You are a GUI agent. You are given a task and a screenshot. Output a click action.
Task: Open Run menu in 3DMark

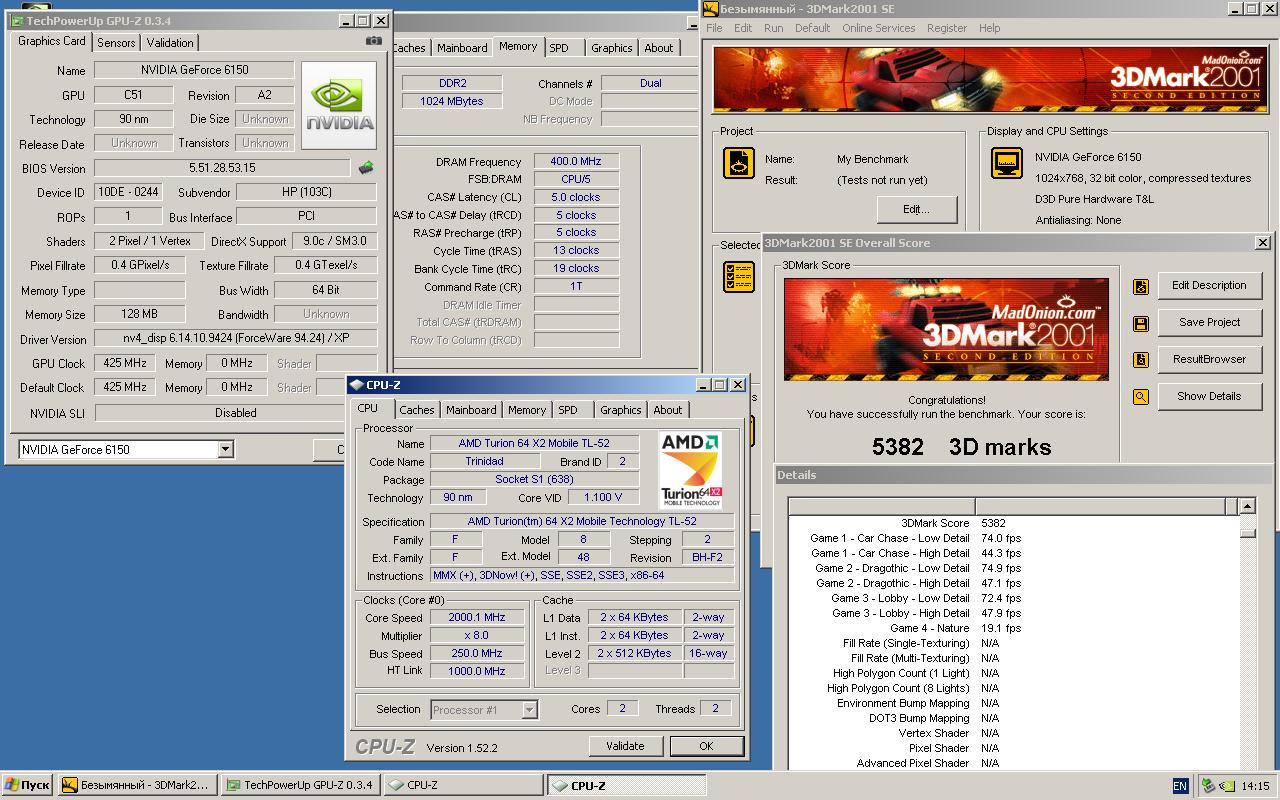[774, 28]
